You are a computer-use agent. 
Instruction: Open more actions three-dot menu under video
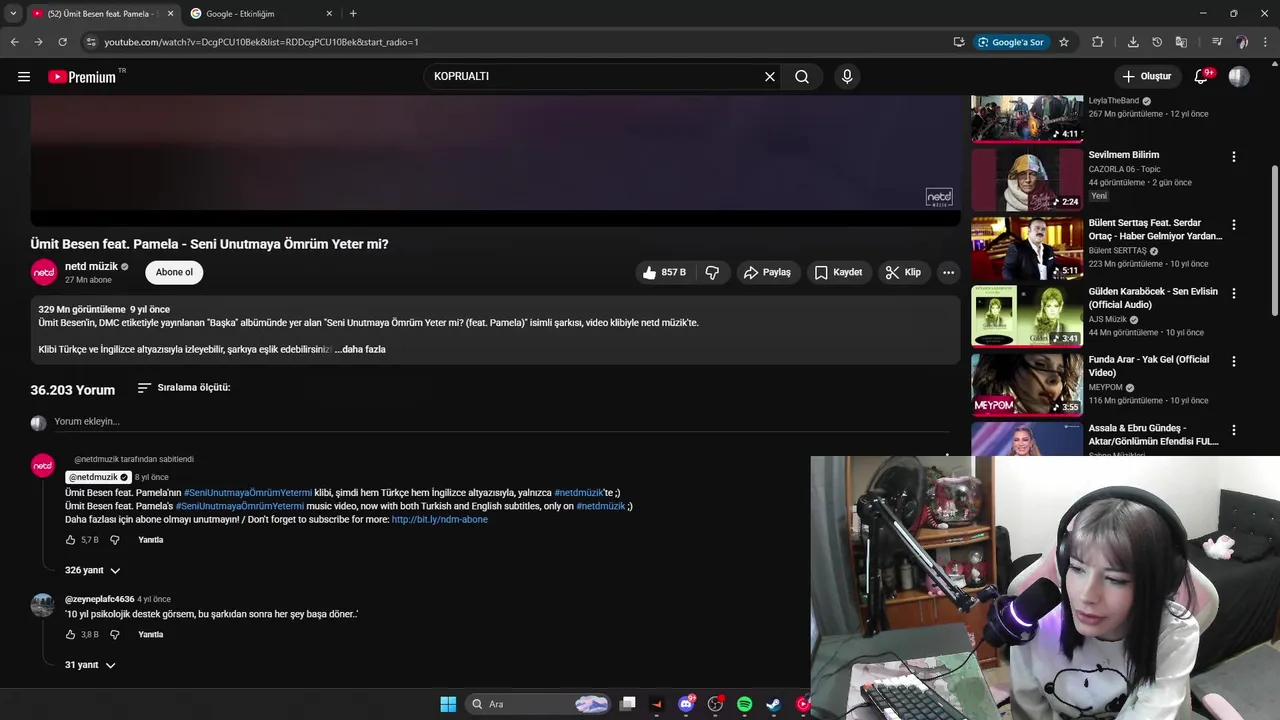948,272
